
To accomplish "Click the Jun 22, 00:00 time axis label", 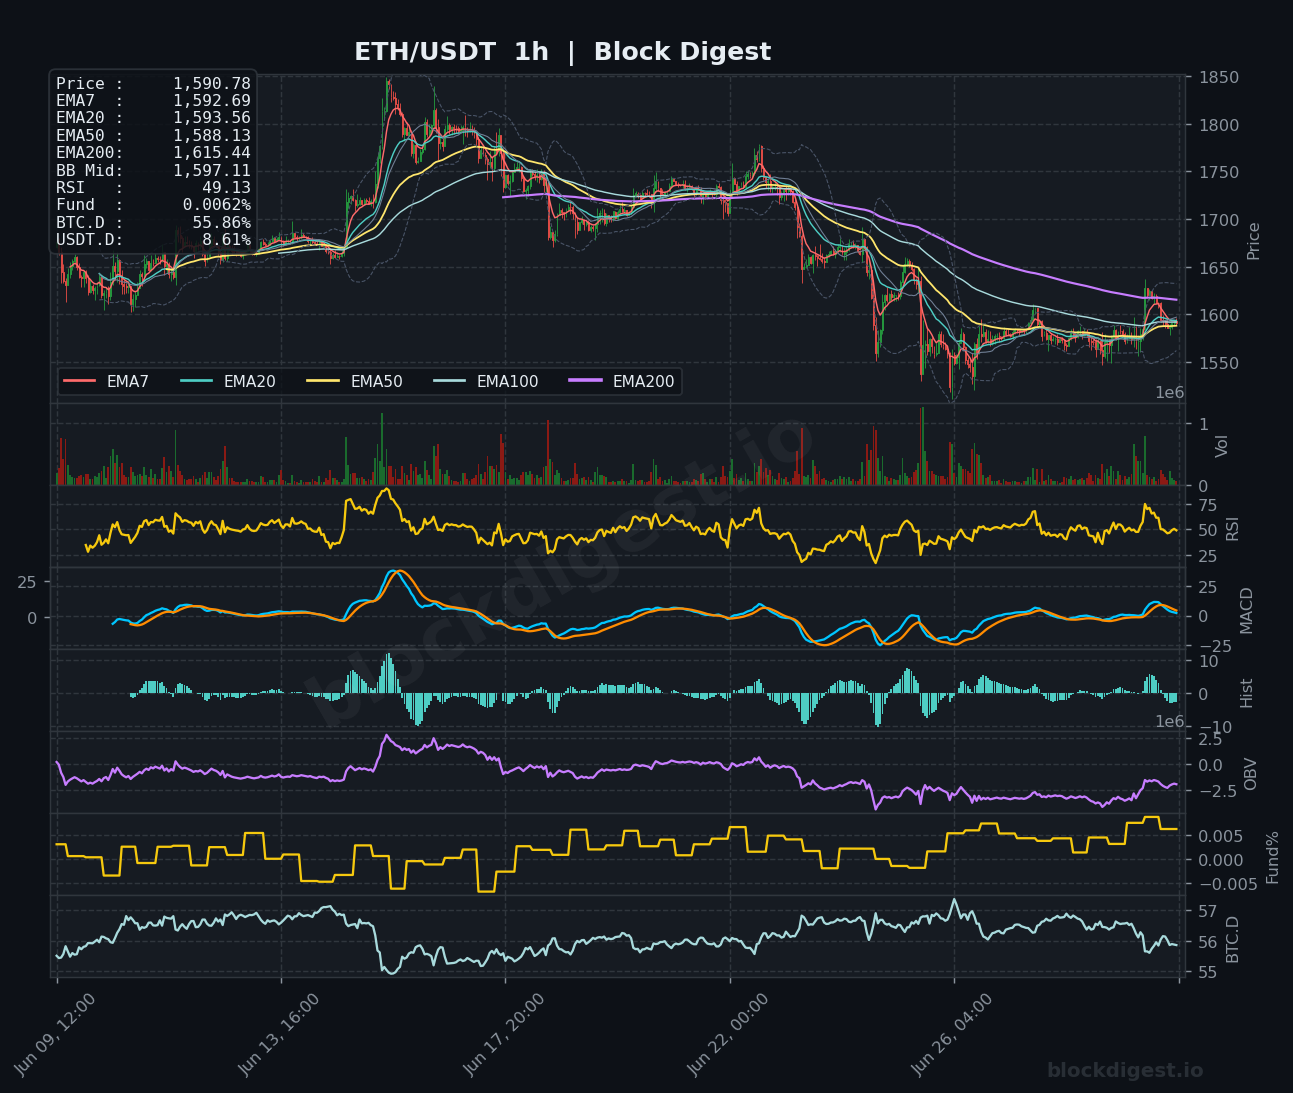I will [x=728, y=1034].
